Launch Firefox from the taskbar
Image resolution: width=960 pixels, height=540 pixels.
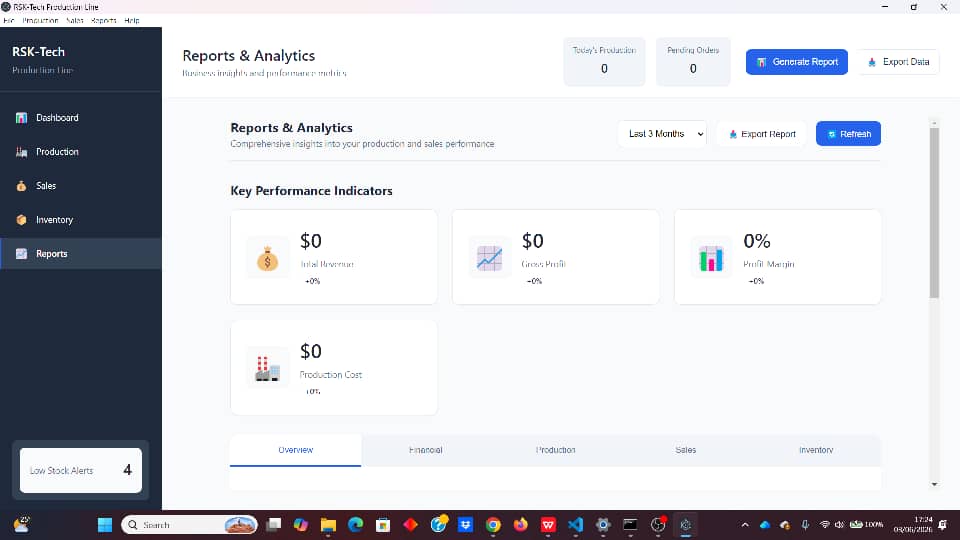520,525
